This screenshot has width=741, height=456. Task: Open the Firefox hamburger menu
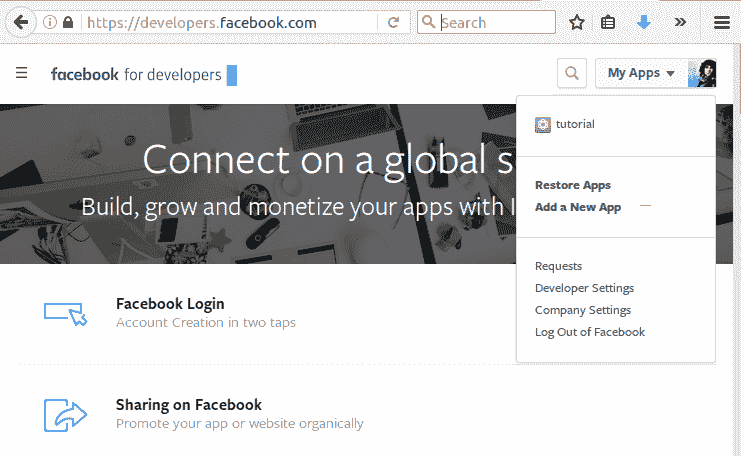721,22
